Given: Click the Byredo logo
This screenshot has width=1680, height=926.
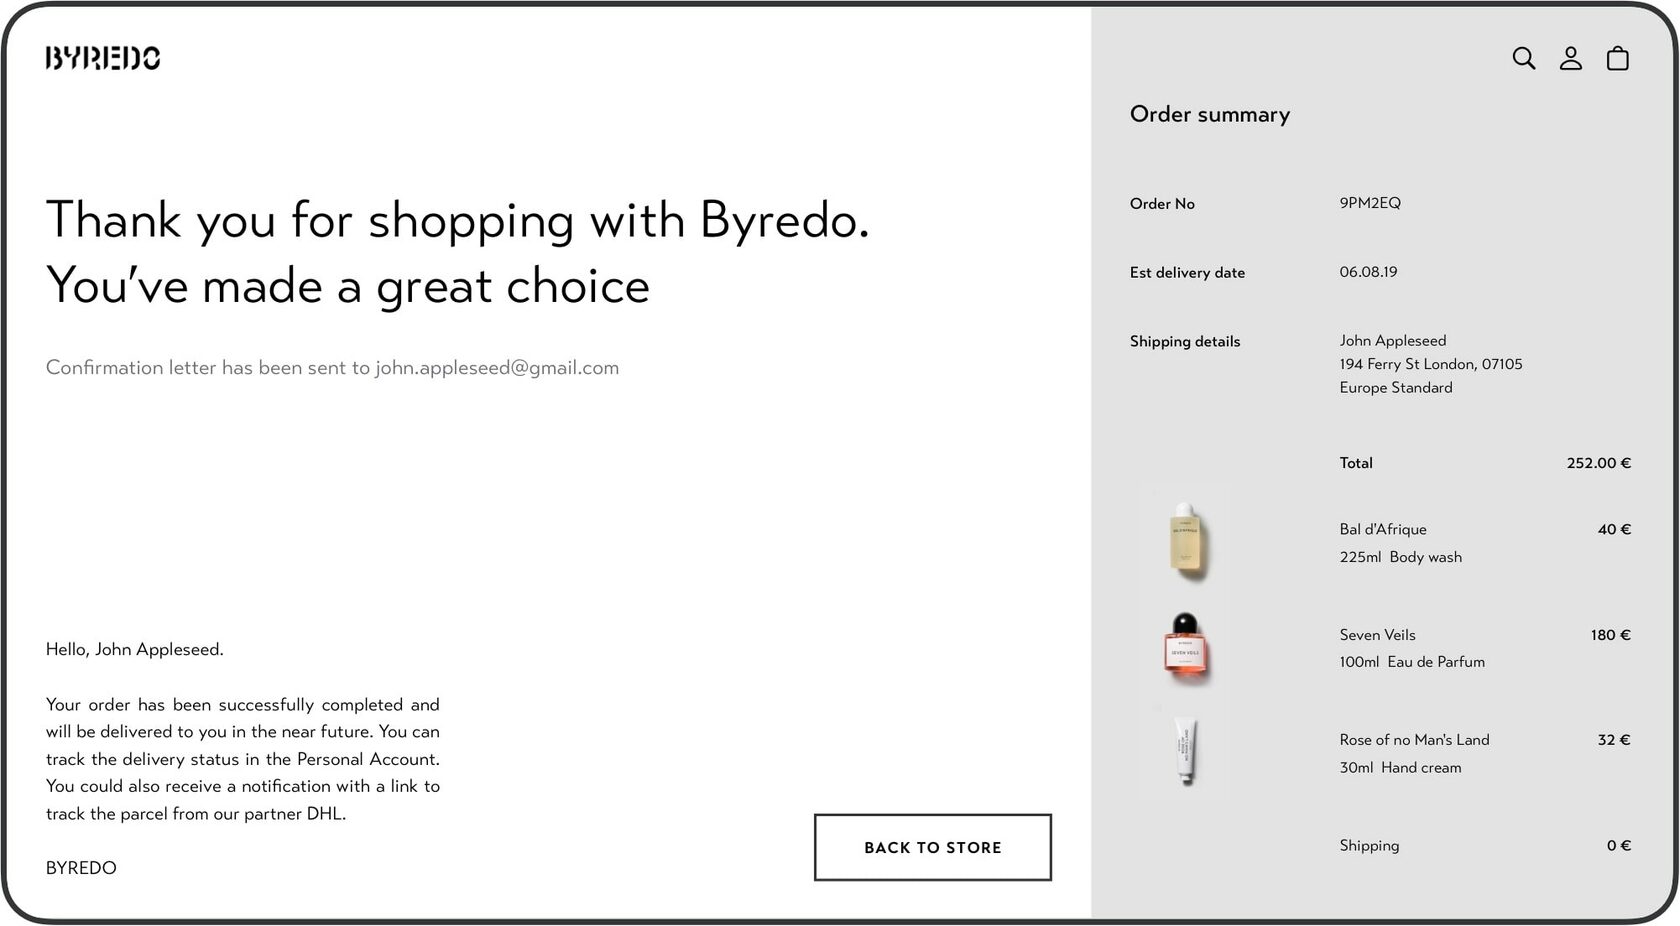Looking at the screenshot, I should [x=102, y=58].
